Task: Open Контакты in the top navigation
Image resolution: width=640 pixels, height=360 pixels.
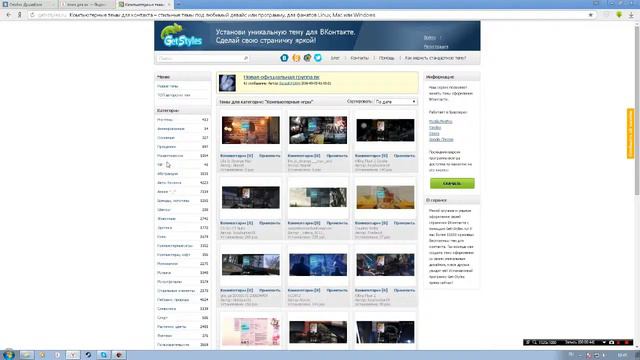Action: (x=359, y=58)
